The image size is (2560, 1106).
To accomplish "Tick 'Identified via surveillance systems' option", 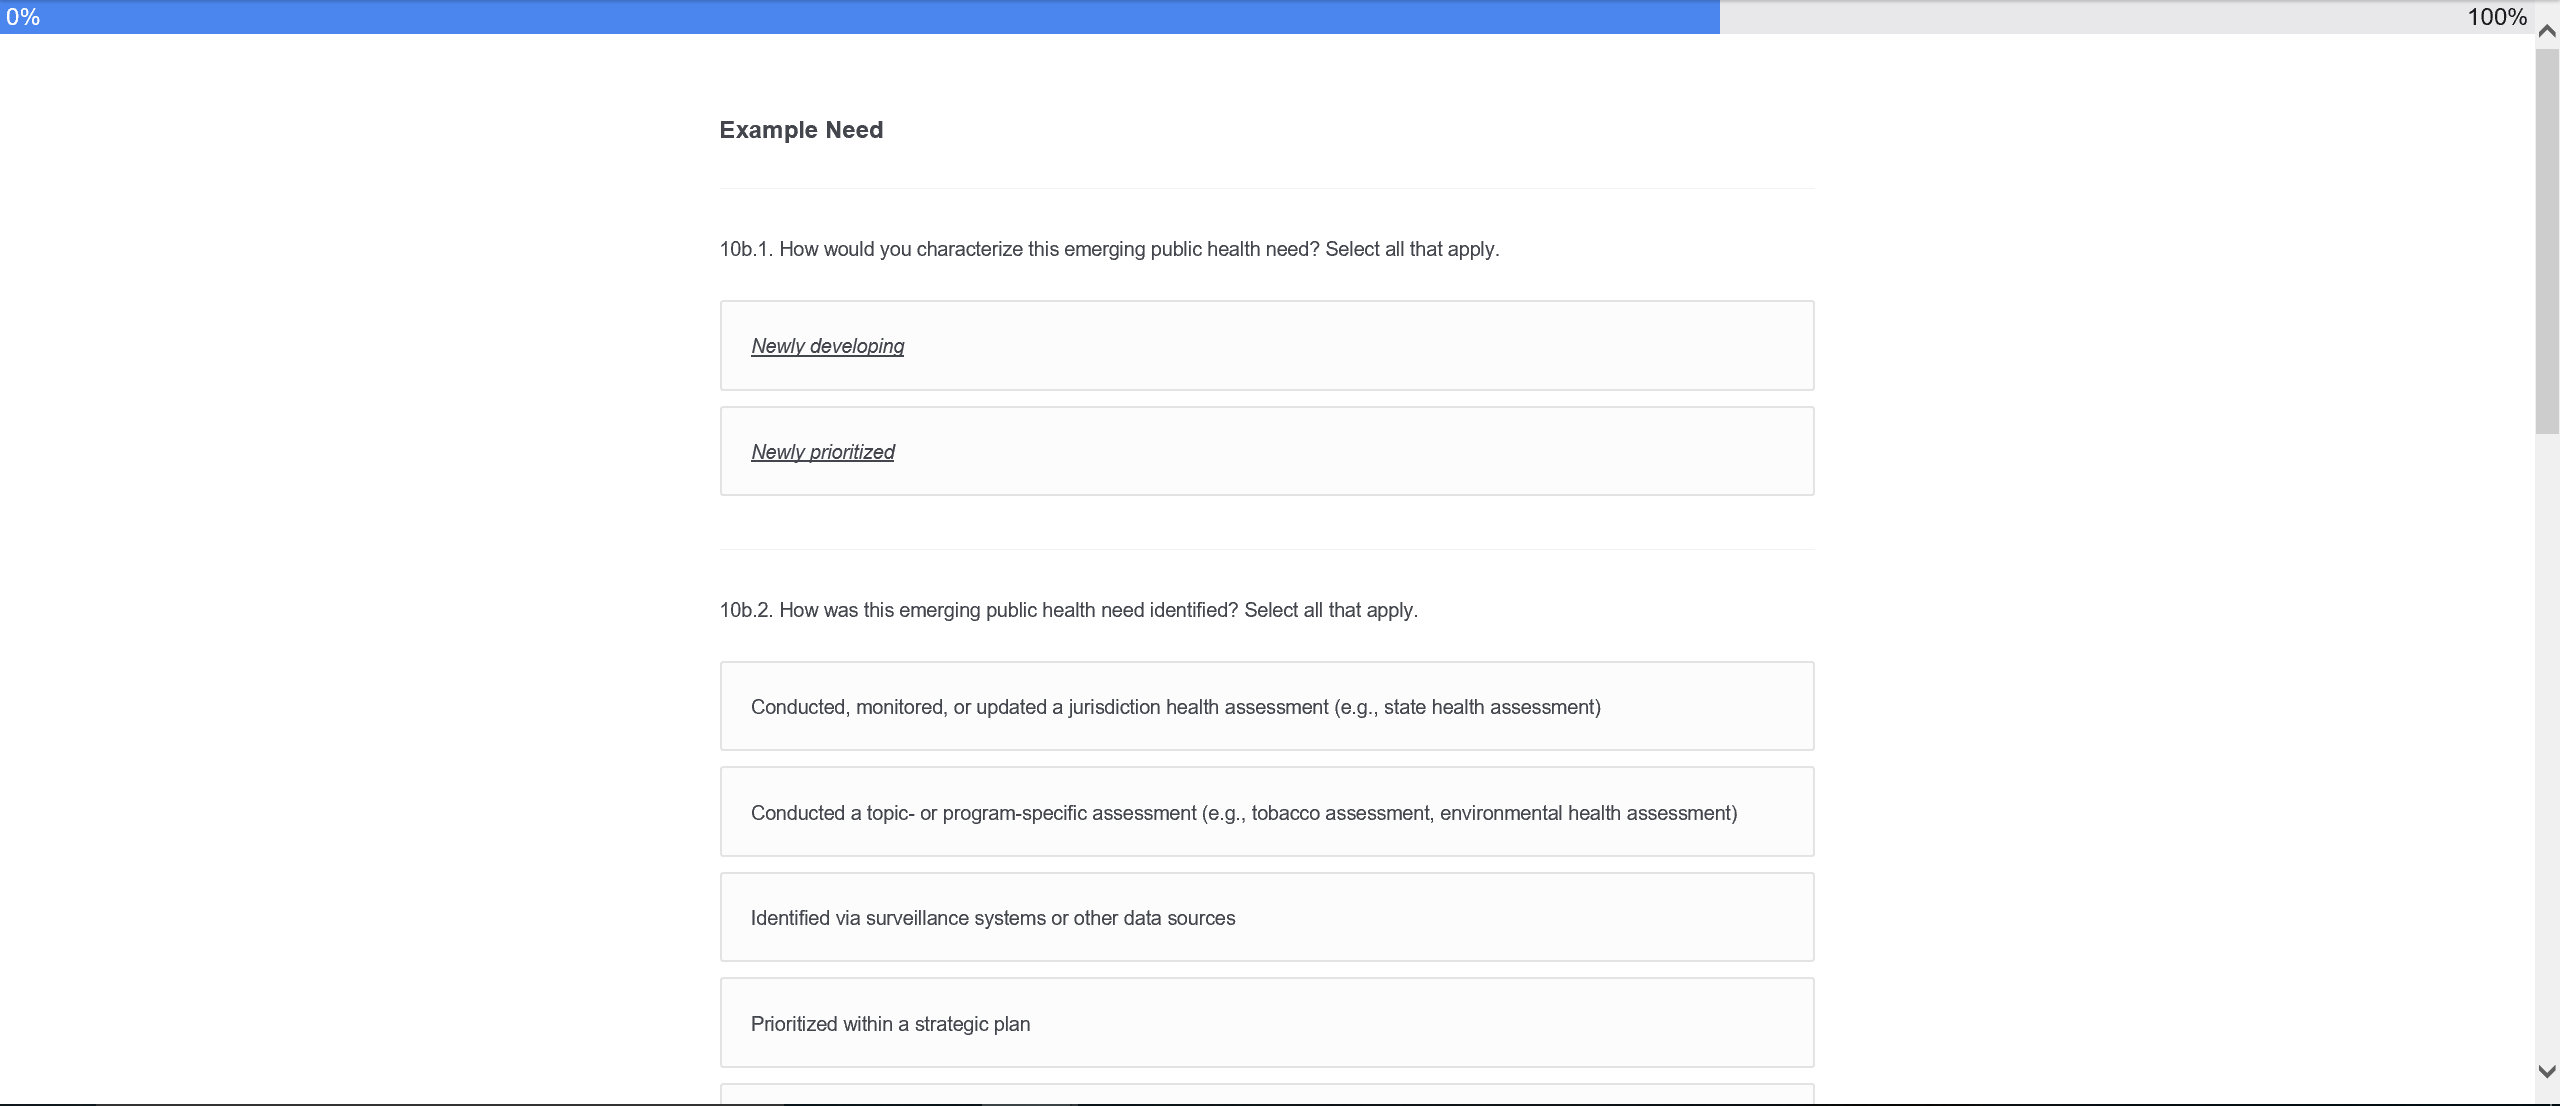I will [1266, 918].
